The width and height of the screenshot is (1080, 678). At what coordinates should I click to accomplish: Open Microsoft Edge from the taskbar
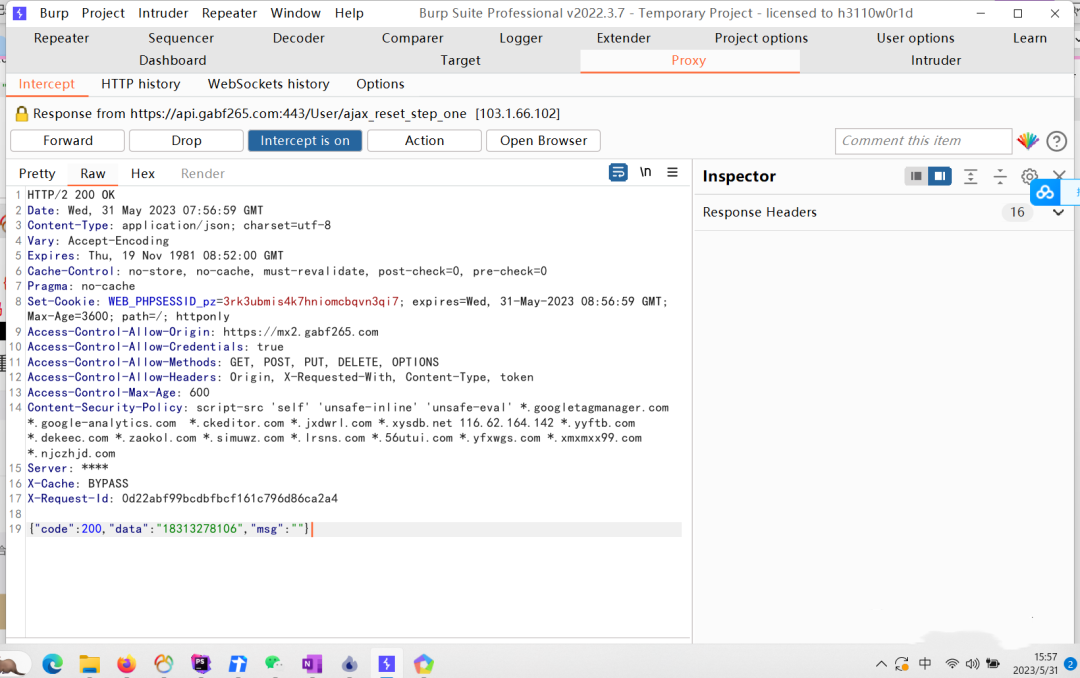point(52,664)
